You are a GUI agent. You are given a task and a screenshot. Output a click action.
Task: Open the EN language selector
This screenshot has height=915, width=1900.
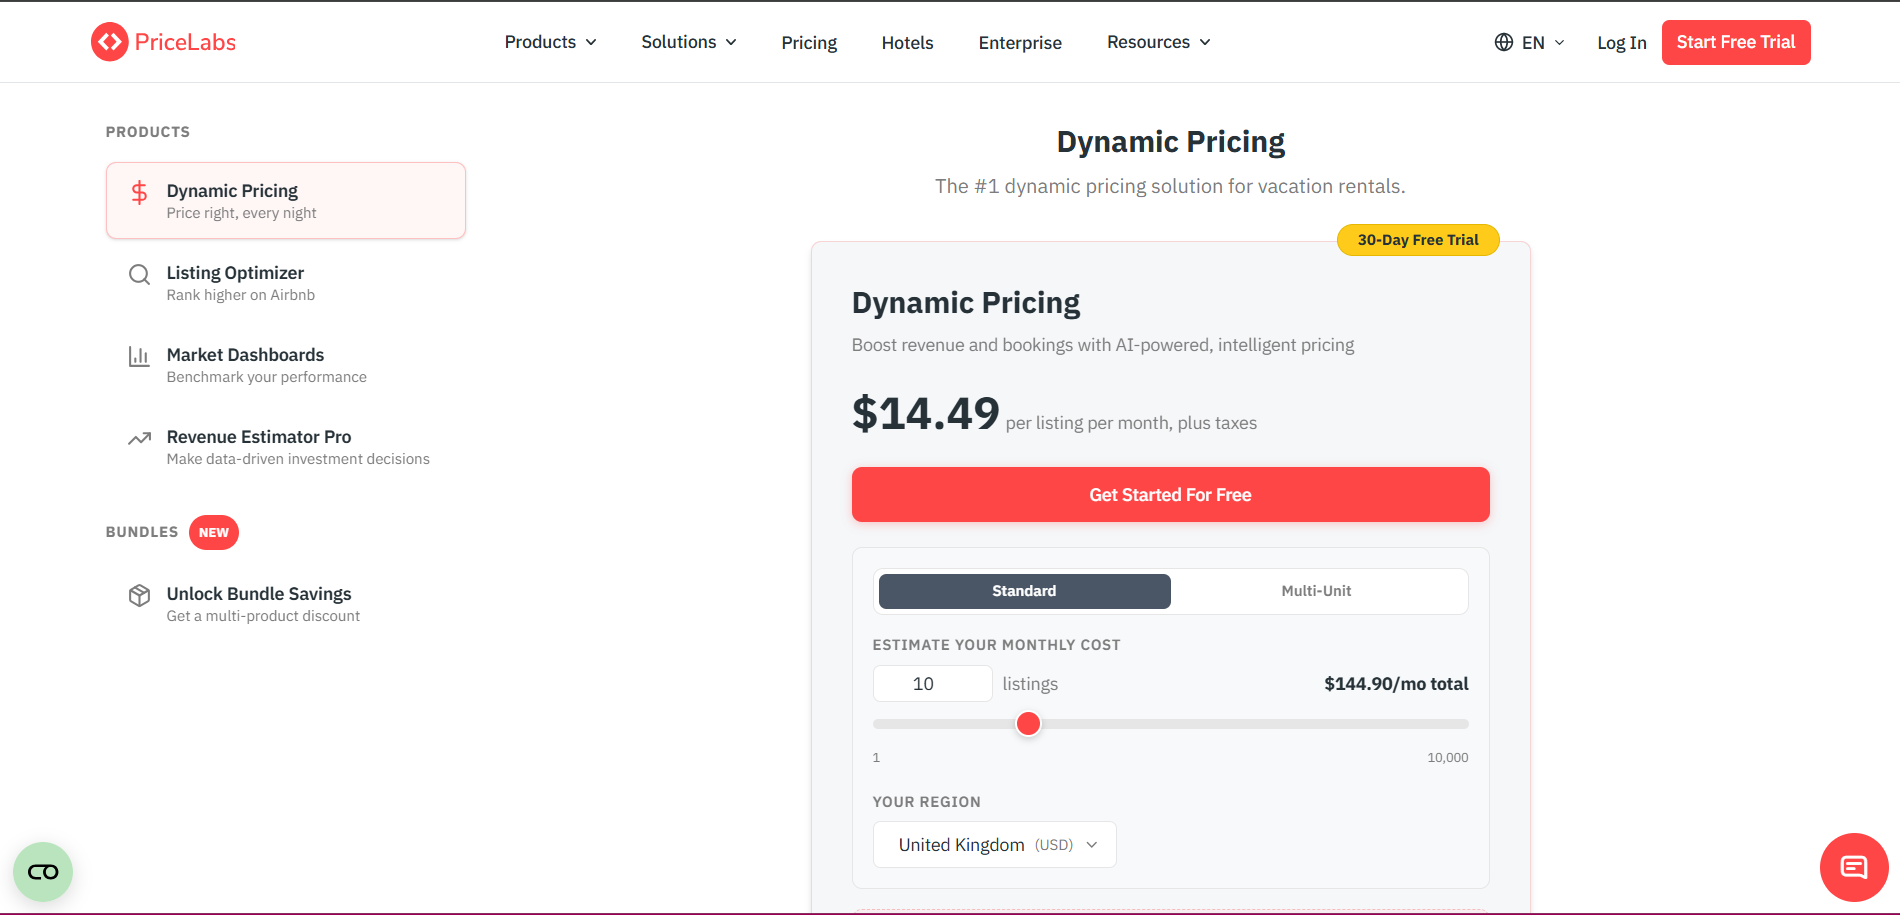click(x=1530, y=42)
